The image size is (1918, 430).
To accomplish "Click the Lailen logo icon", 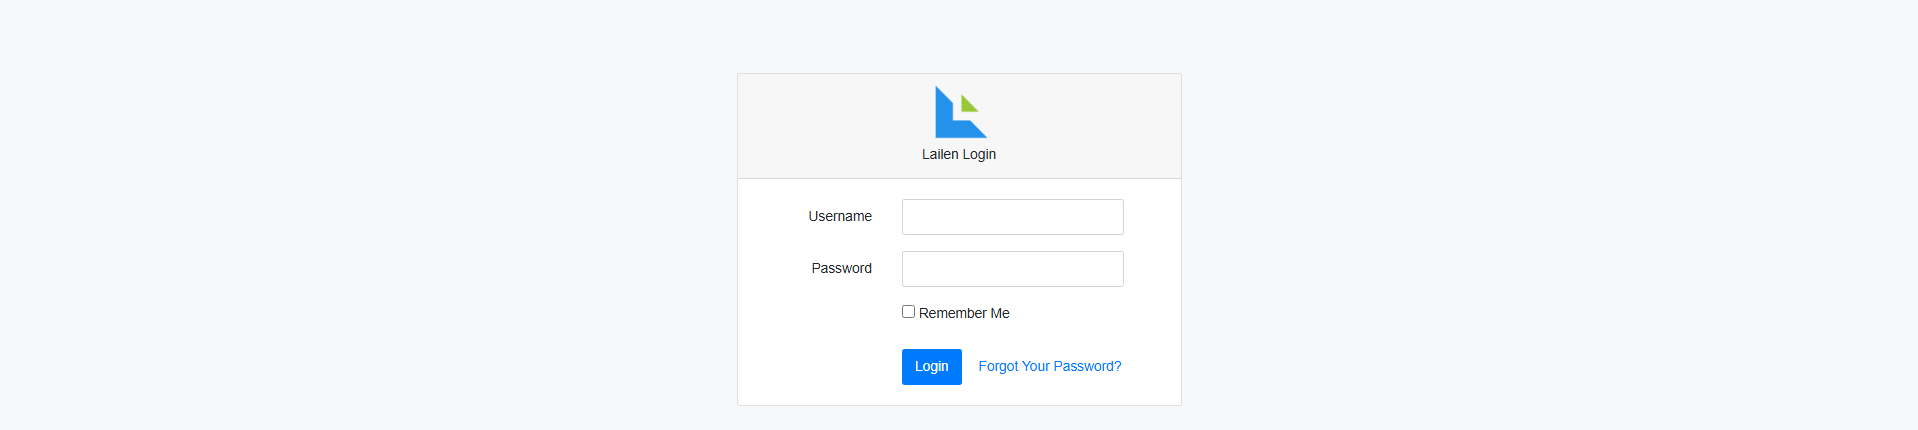I will 960,112.
